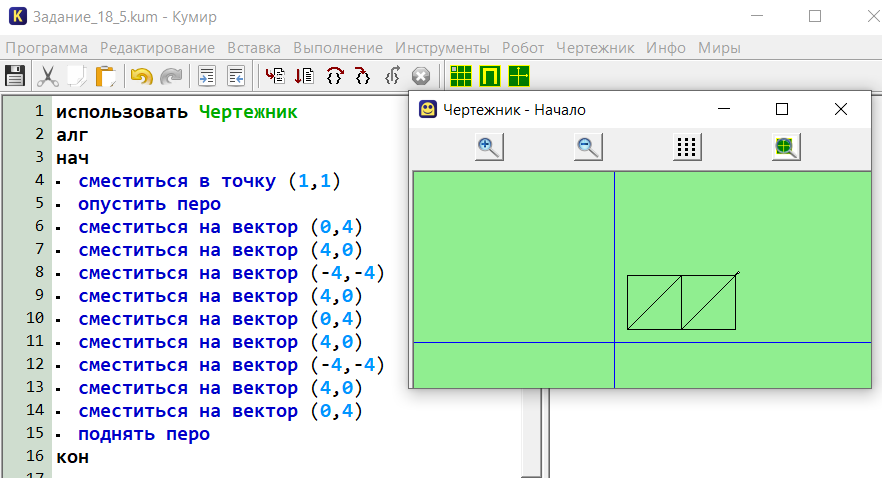Click the Кумир K logo in title bar
This screenshot has height=478, width=882.
click(x=18, y=16)
